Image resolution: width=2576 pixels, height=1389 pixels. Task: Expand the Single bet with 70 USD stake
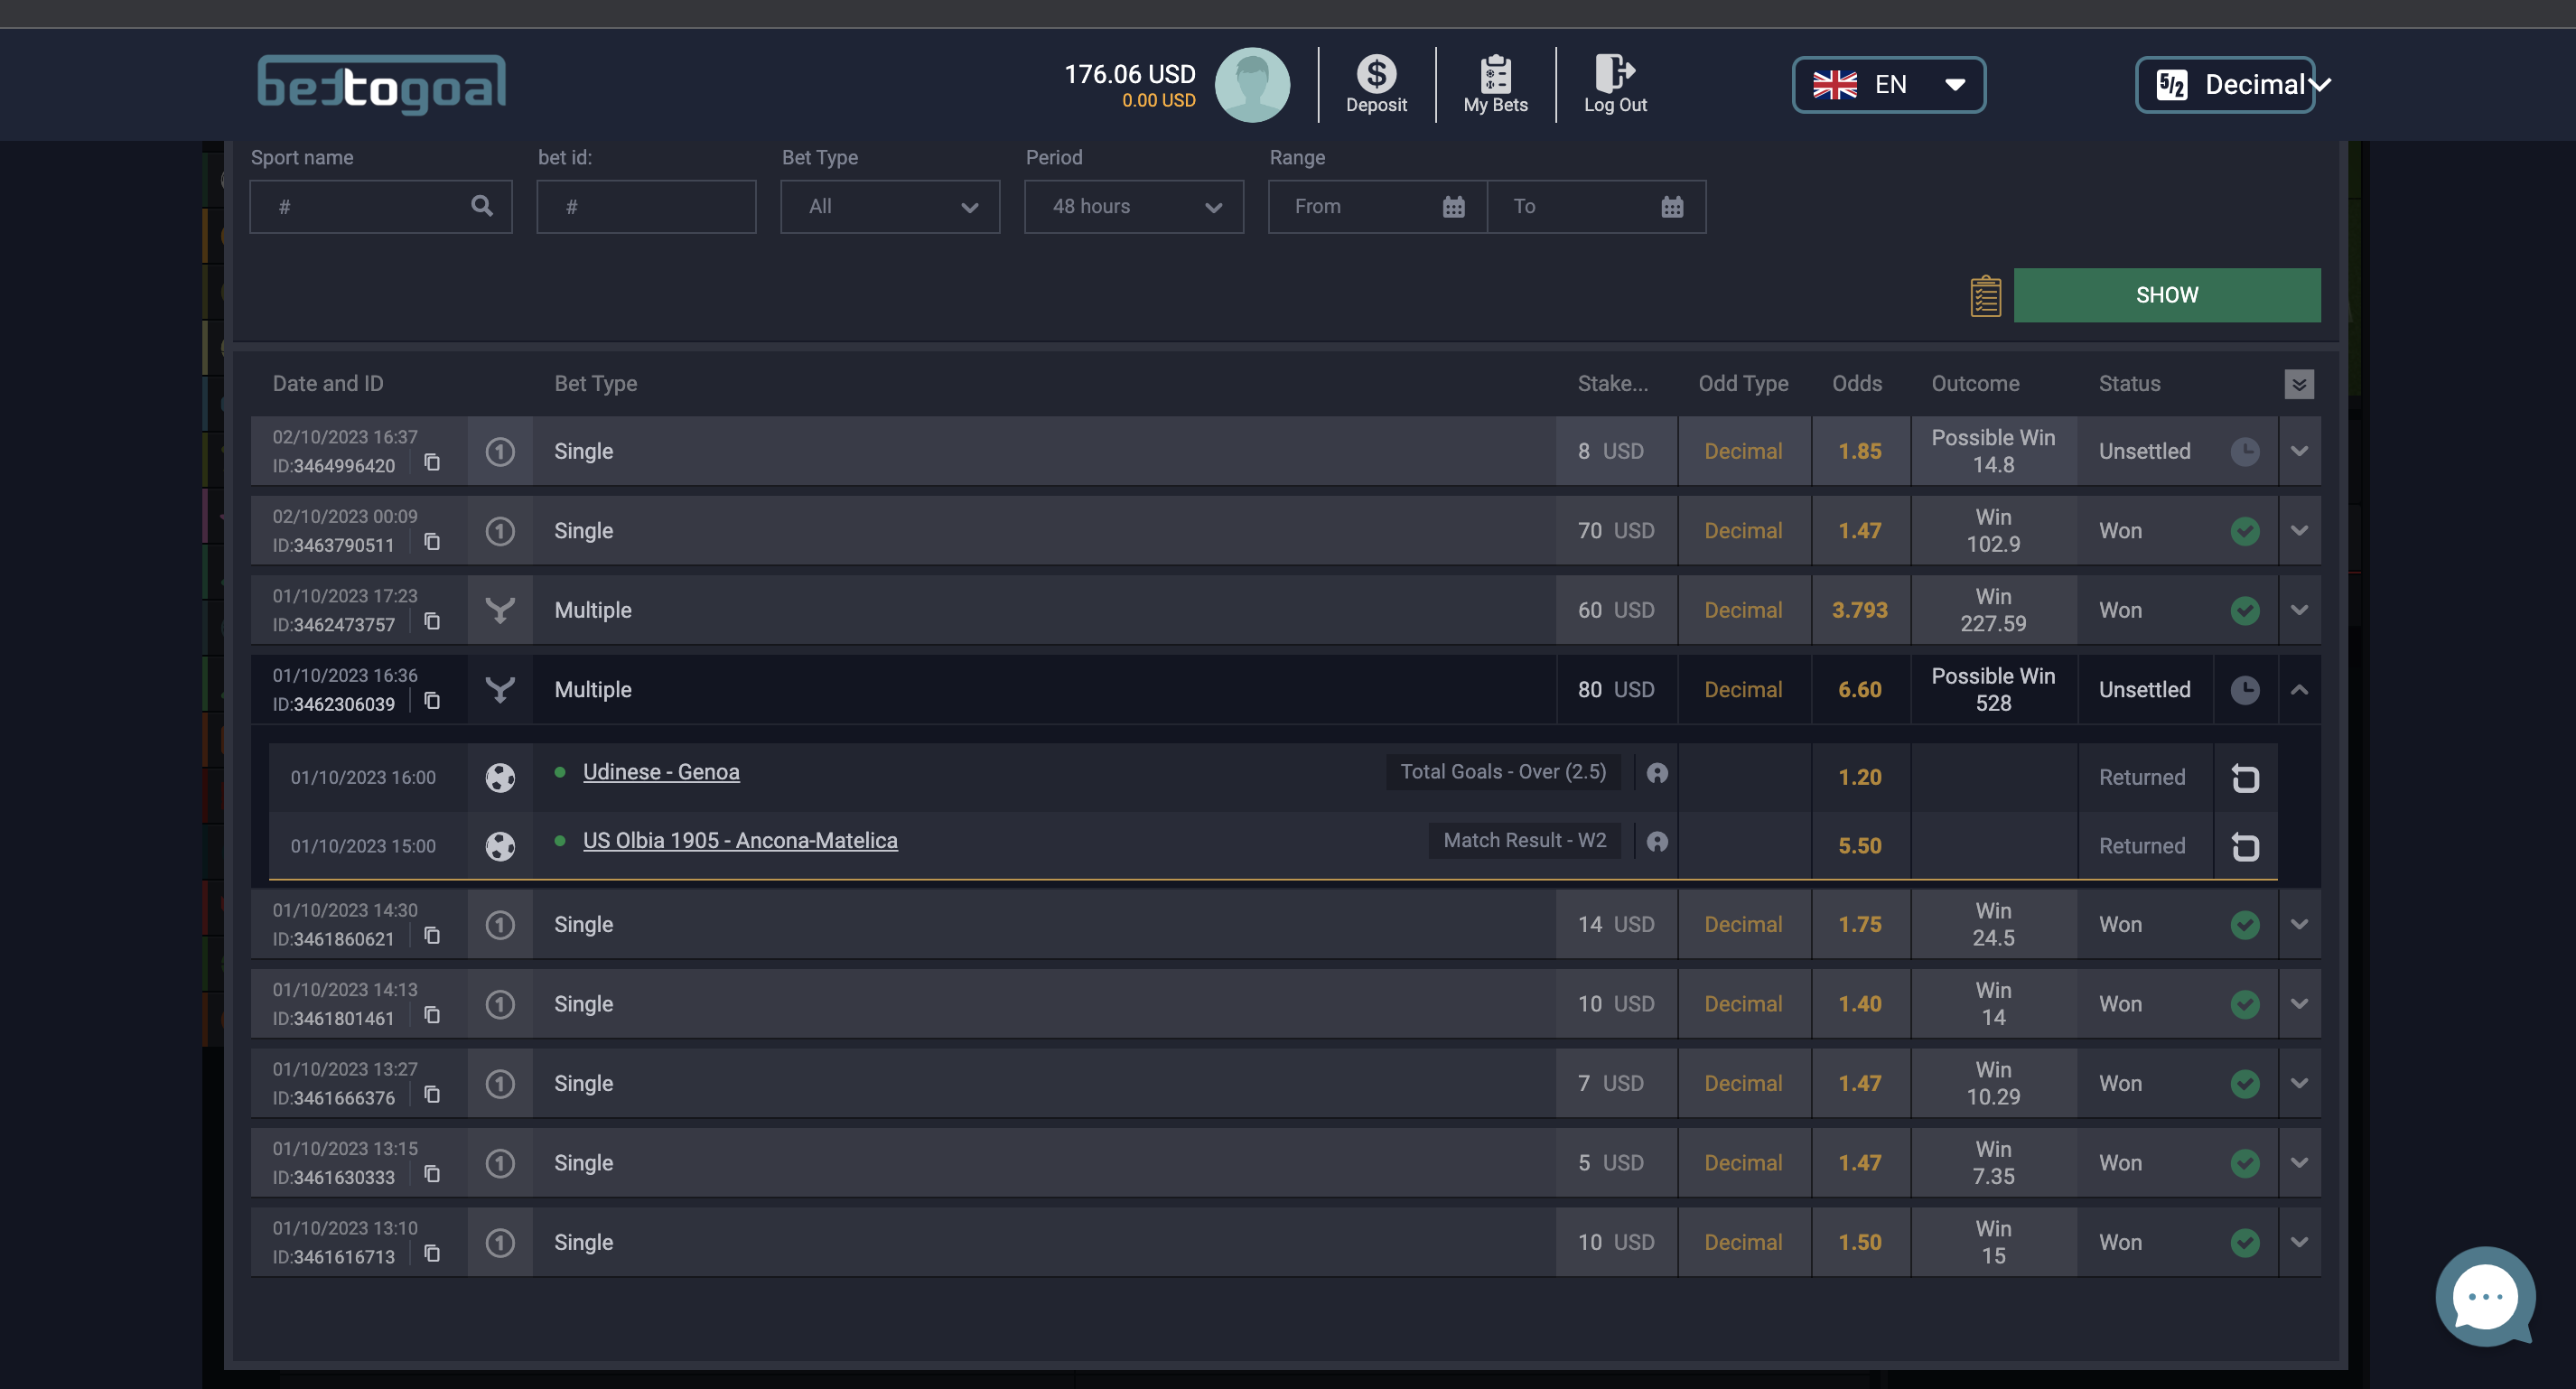tap(2299, 531)
